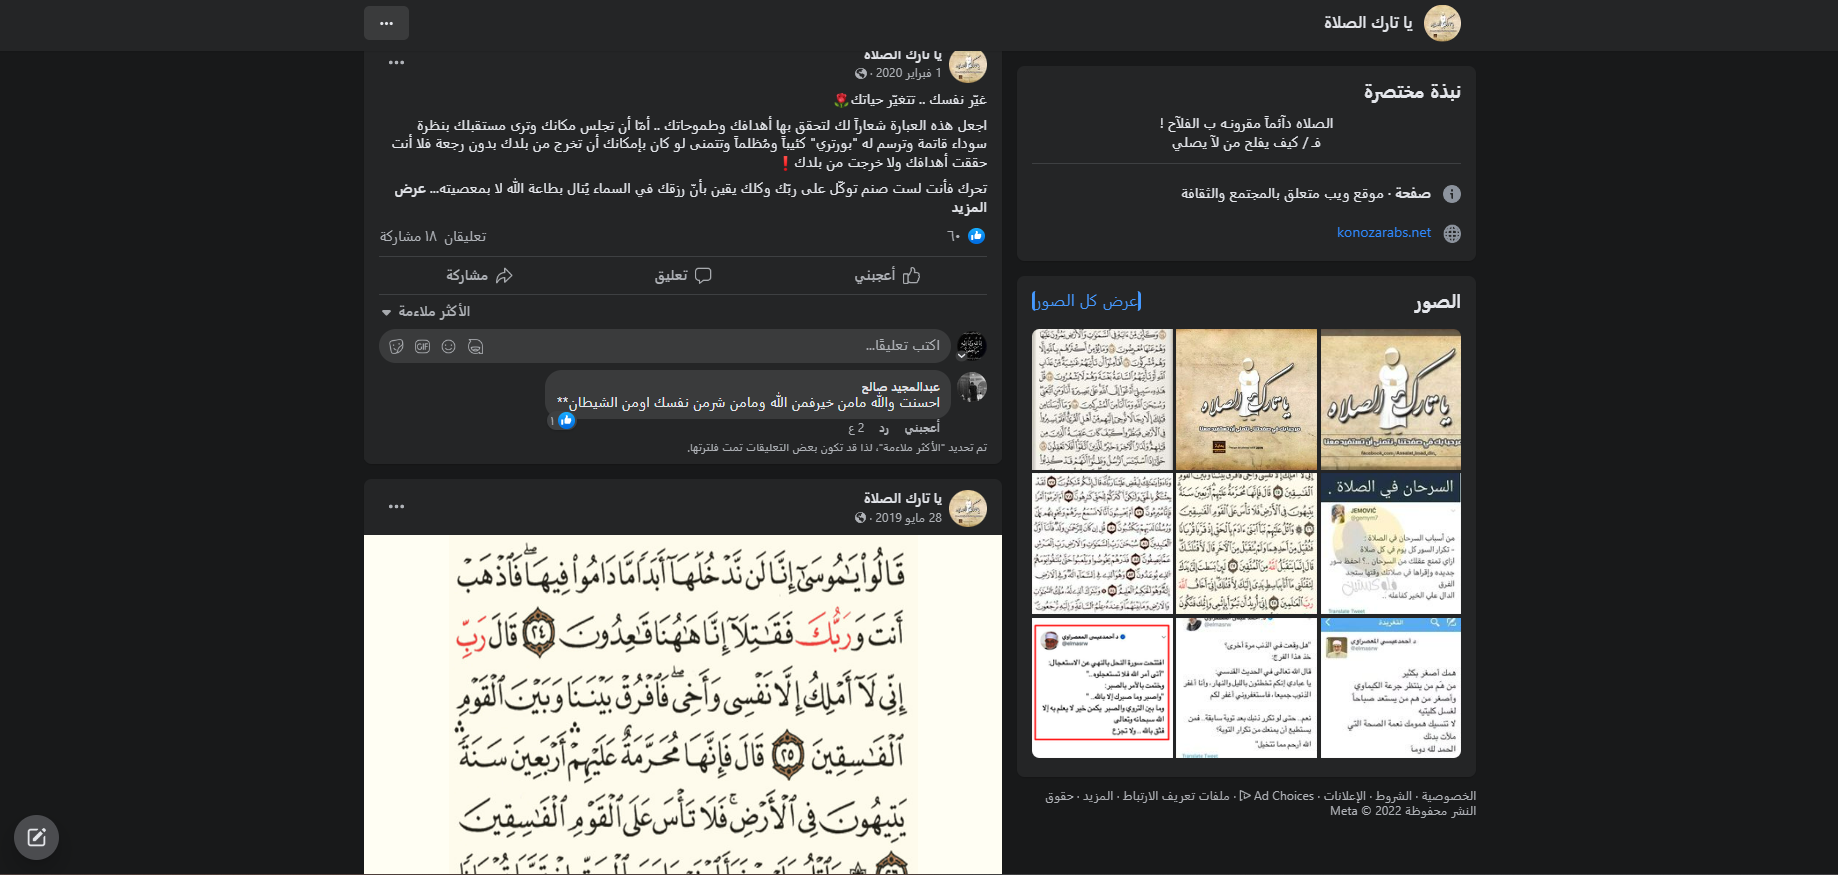Click the مشاركة share button

479,275
